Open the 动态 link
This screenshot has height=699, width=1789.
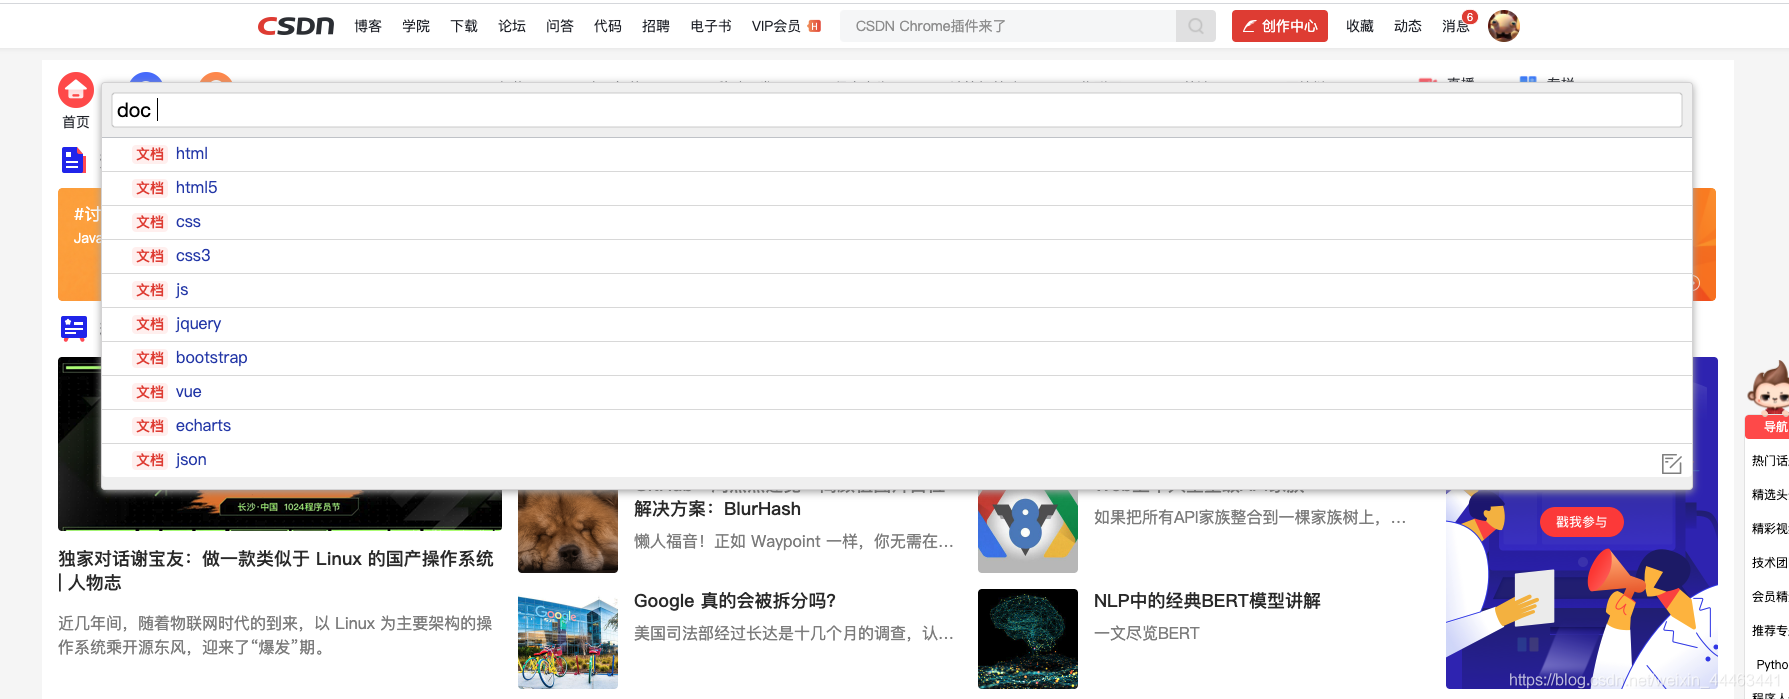[1408, 26]
